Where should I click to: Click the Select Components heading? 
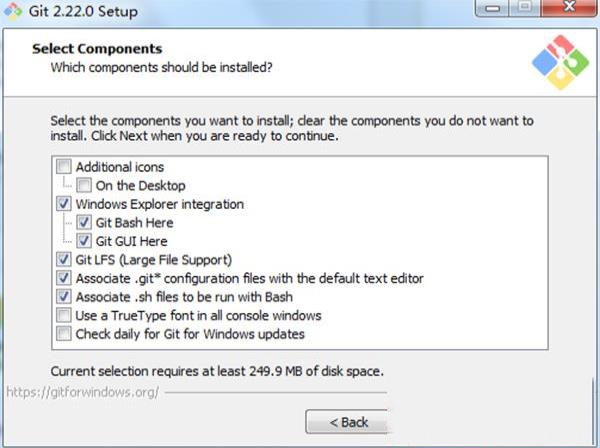pyautogui.click(x=97, y=49)
